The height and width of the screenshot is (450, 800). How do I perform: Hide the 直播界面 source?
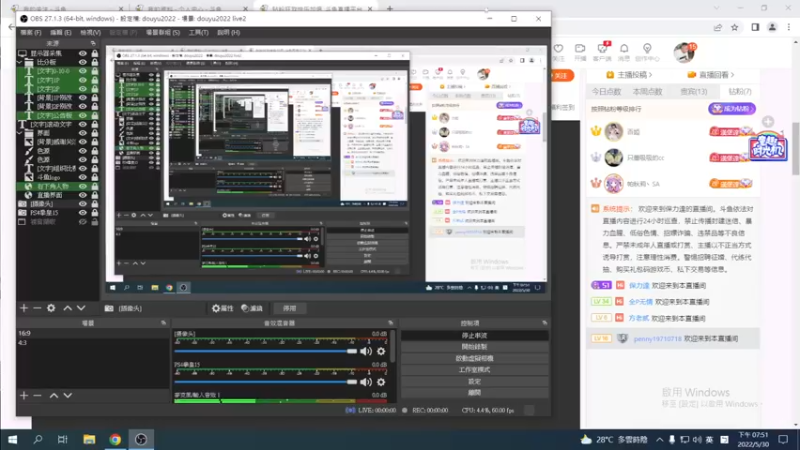(82, 195)
